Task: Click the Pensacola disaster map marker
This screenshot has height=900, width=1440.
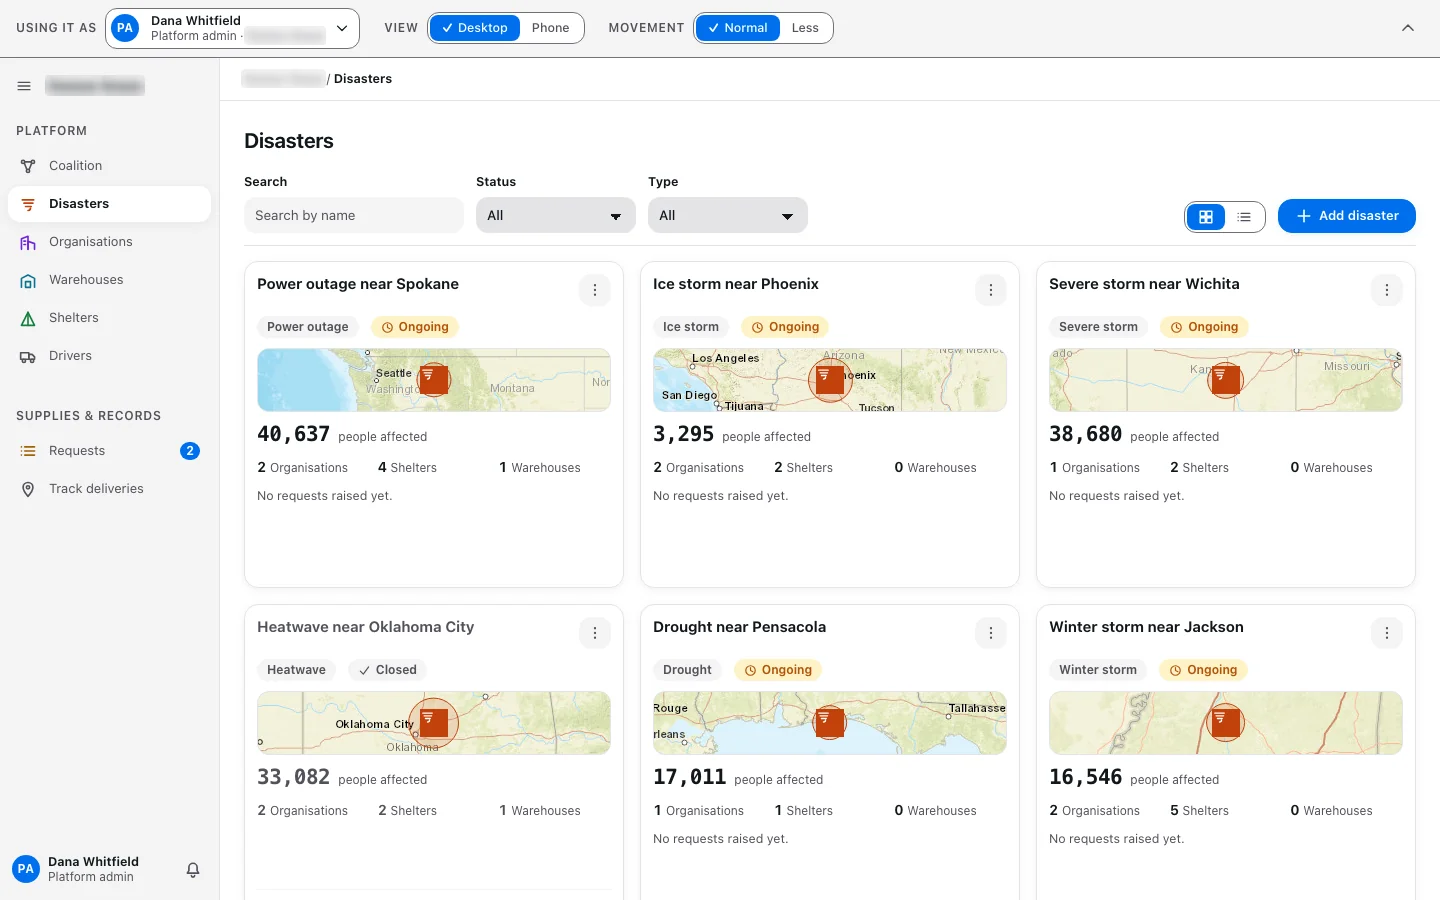Action: tap(829, 723)
